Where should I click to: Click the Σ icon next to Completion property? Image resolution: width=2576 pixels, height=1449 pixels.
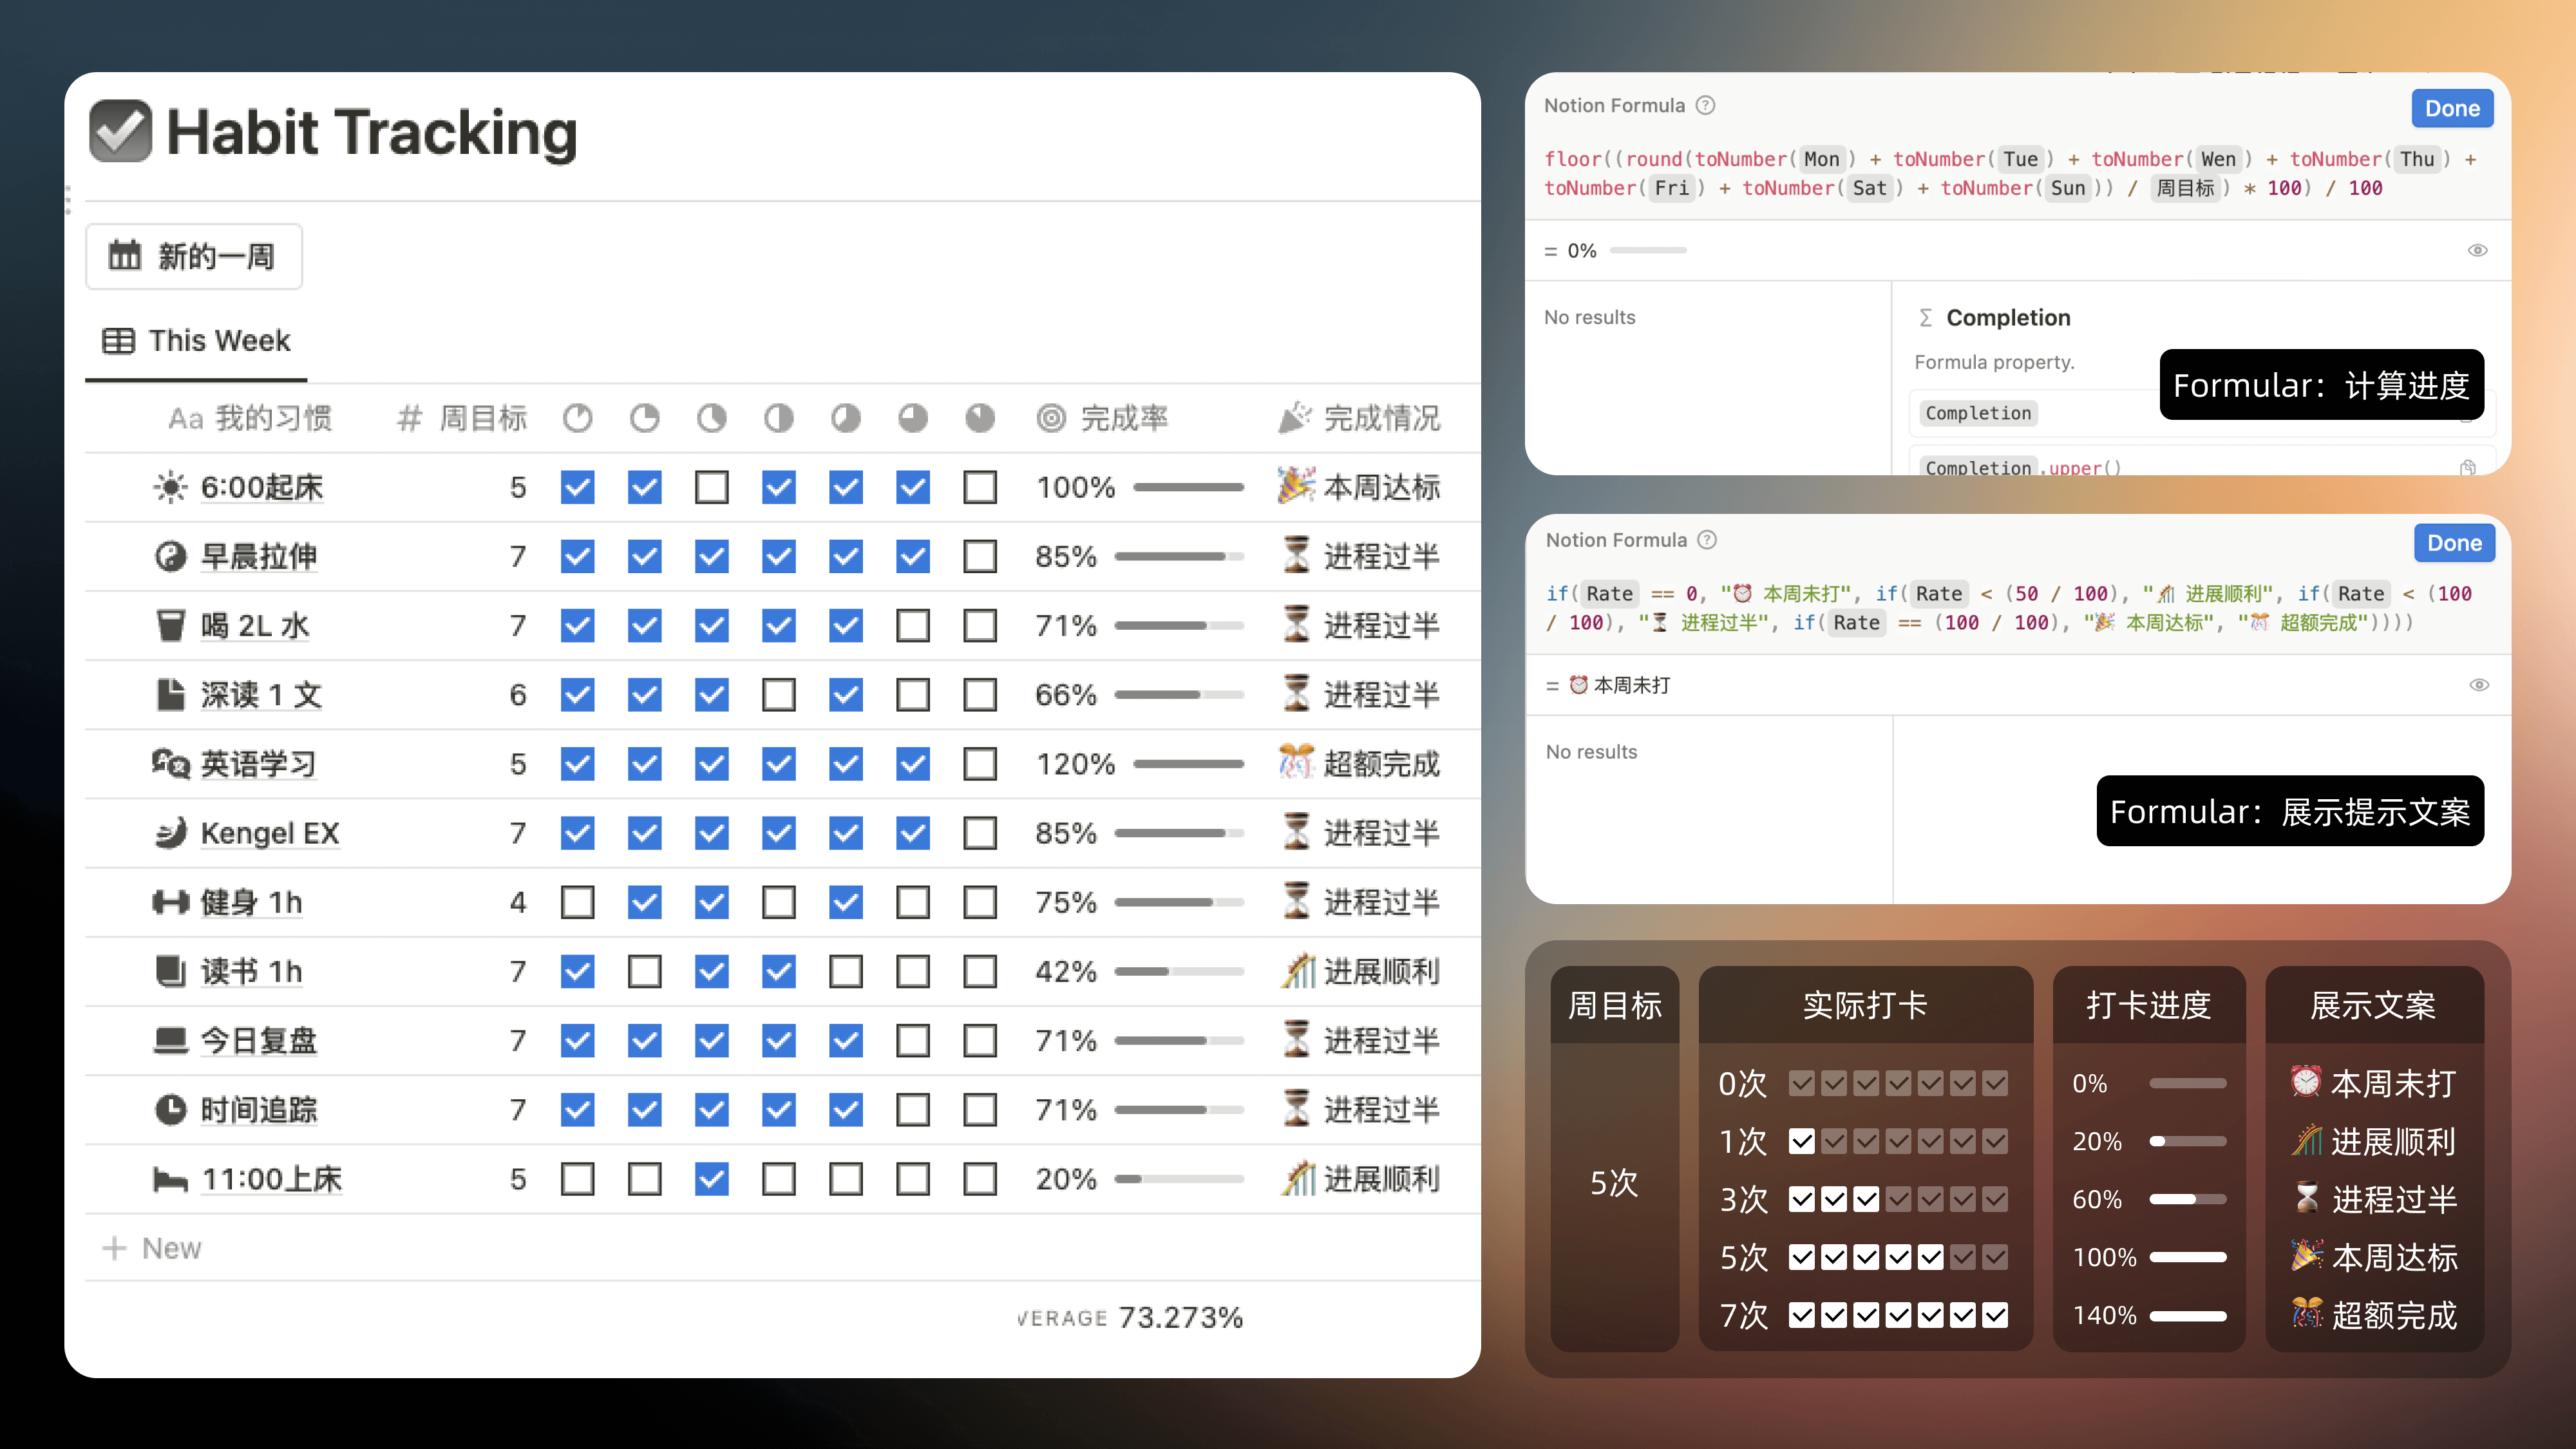tap(1925, 318)
